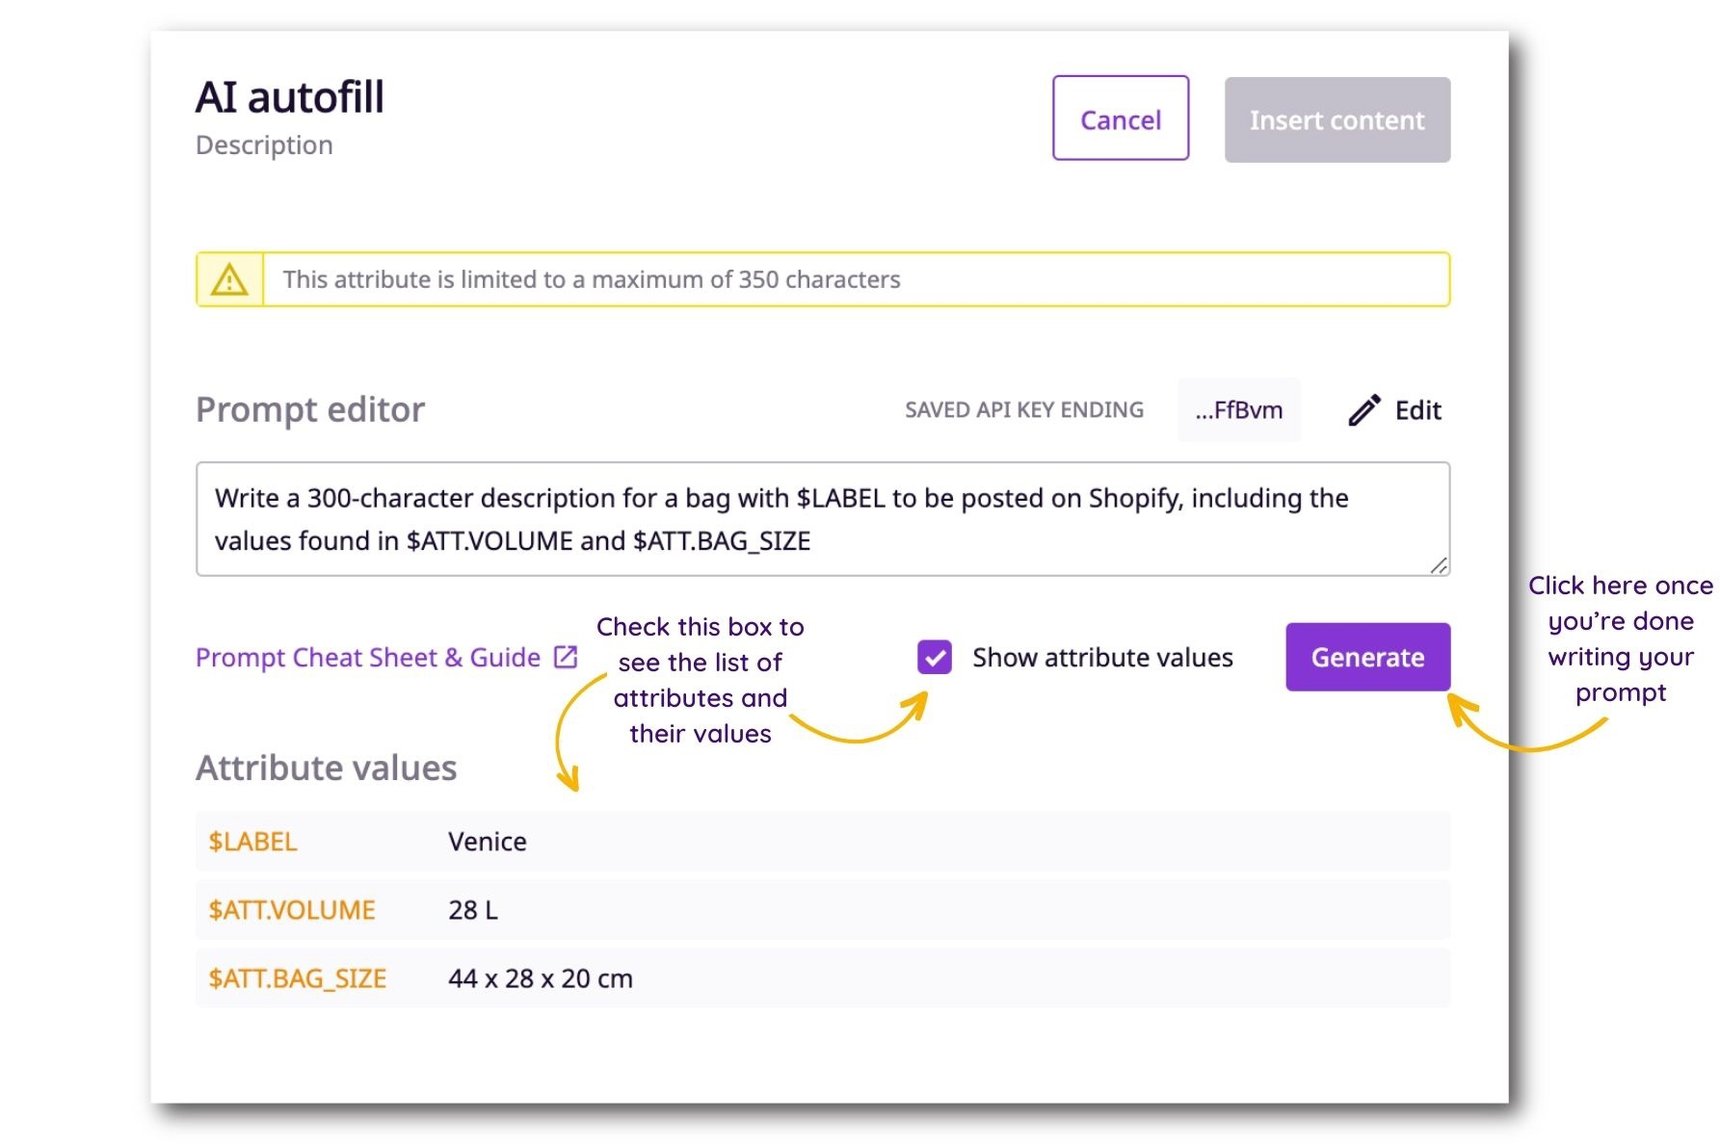The width and height of the screenshot is (1720, 1146).
Task: Select the $LABEL attribute row
Action: coord(251,842)
